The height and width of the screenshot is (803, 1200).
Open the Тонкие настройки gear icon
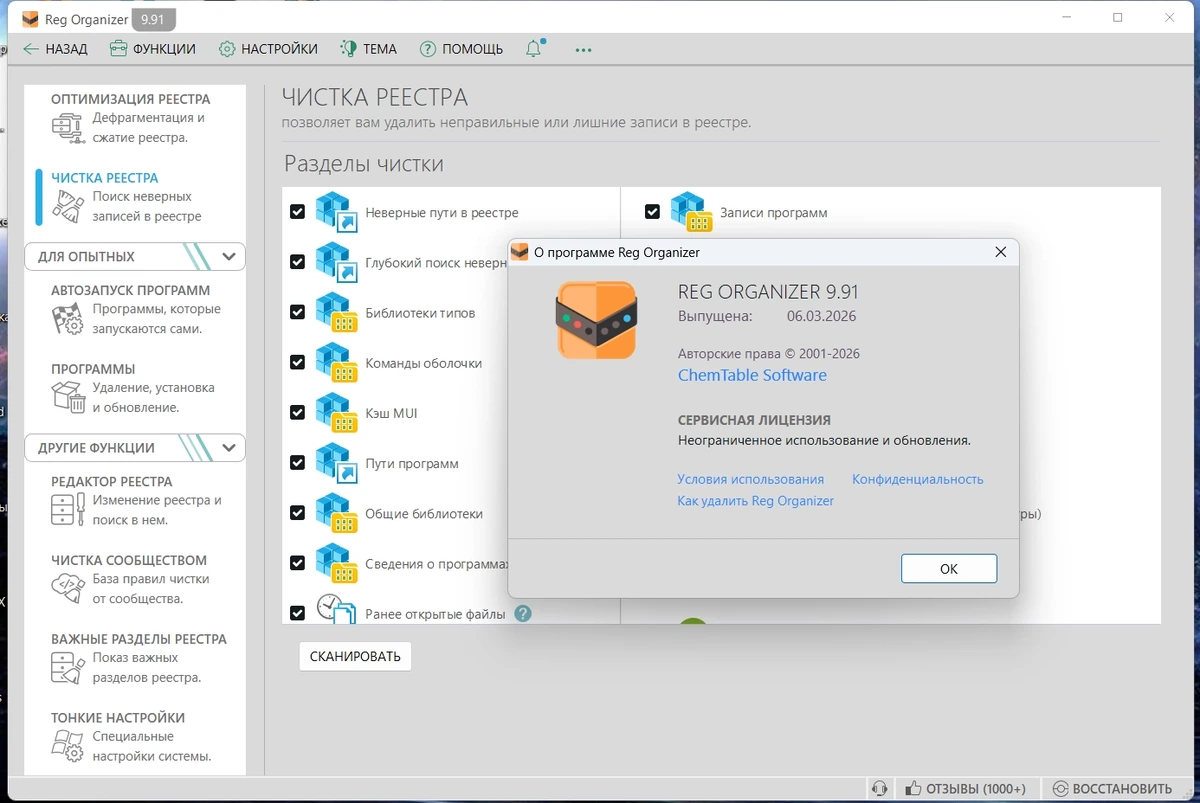[x=68, y=746]
